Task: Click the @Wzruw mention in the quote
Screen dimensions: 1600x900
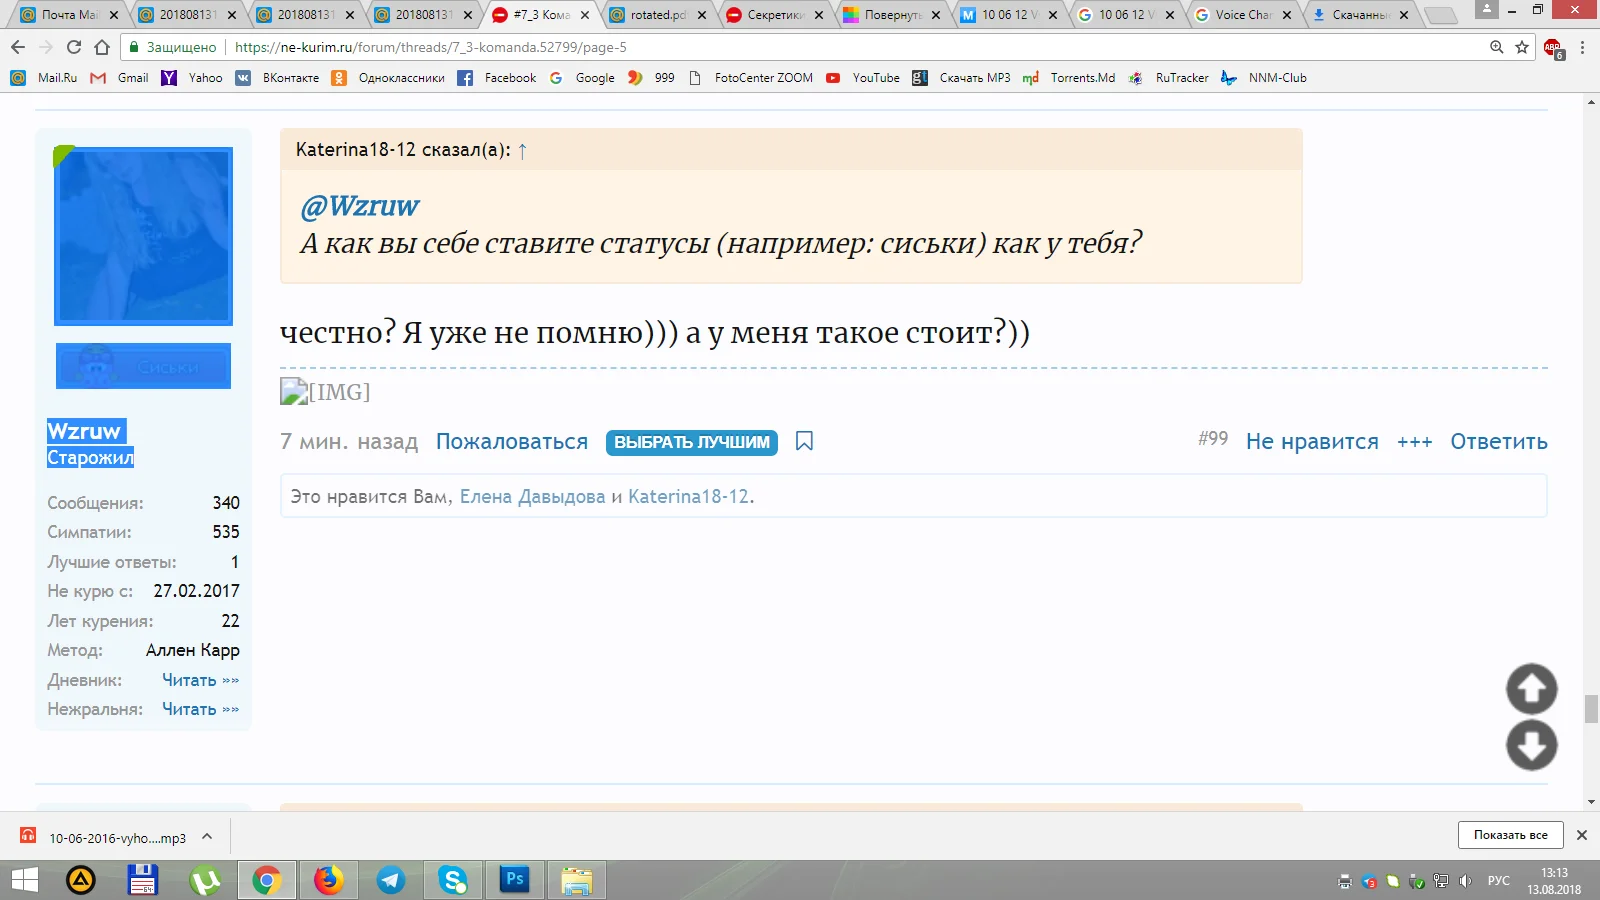Action: coord(360,206)
